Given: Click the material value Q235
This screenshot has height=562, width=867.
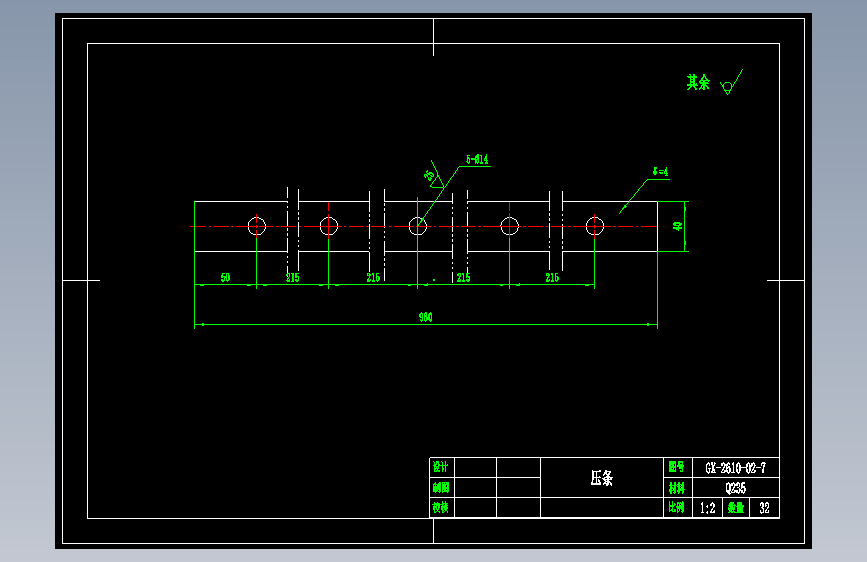Looking at the screenshot, I should [x=735, y=488].
